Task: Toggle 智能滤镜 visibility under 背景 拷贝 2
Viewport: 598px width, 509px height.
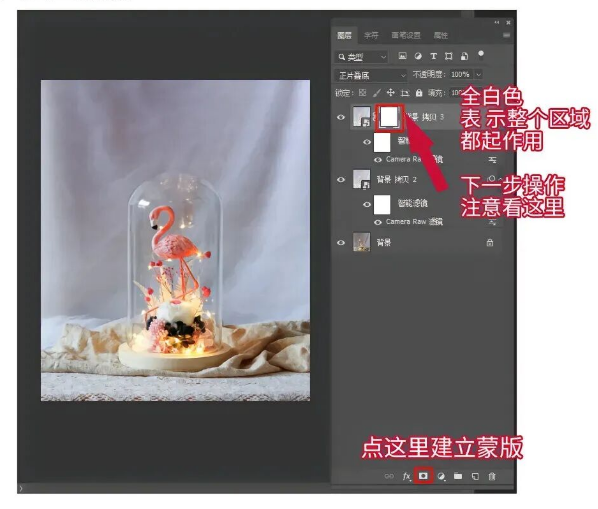Action: [367, 204]
